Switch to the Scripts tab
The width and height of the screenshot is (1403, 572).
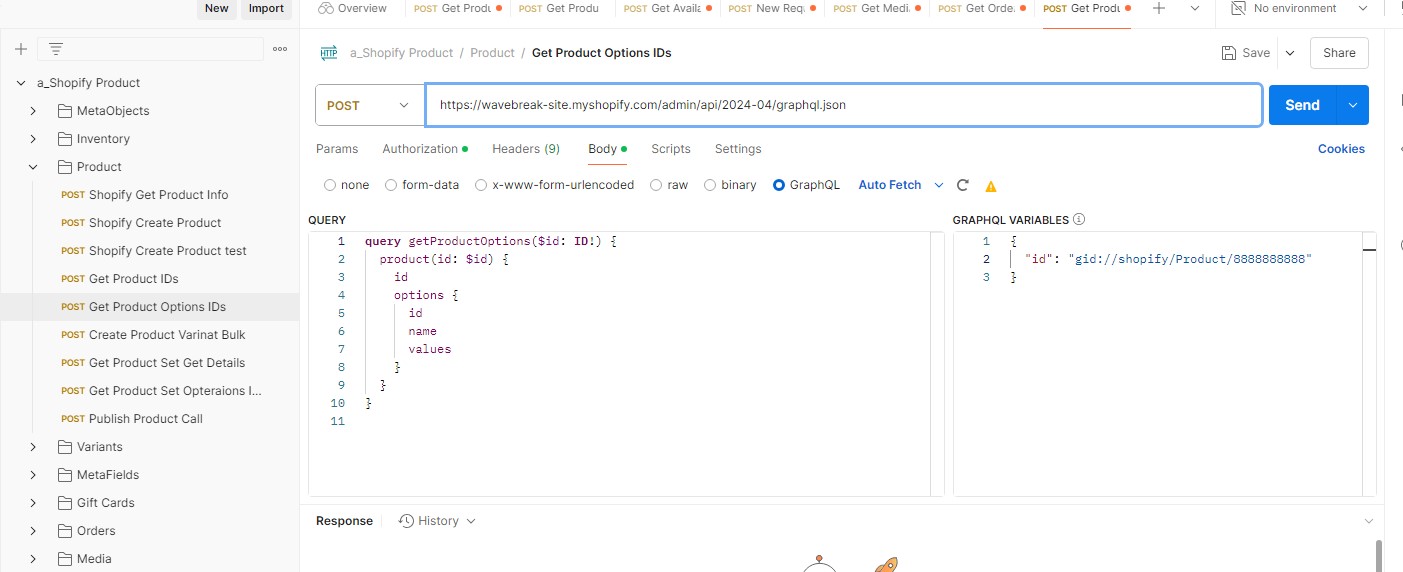tap(671, 149)
